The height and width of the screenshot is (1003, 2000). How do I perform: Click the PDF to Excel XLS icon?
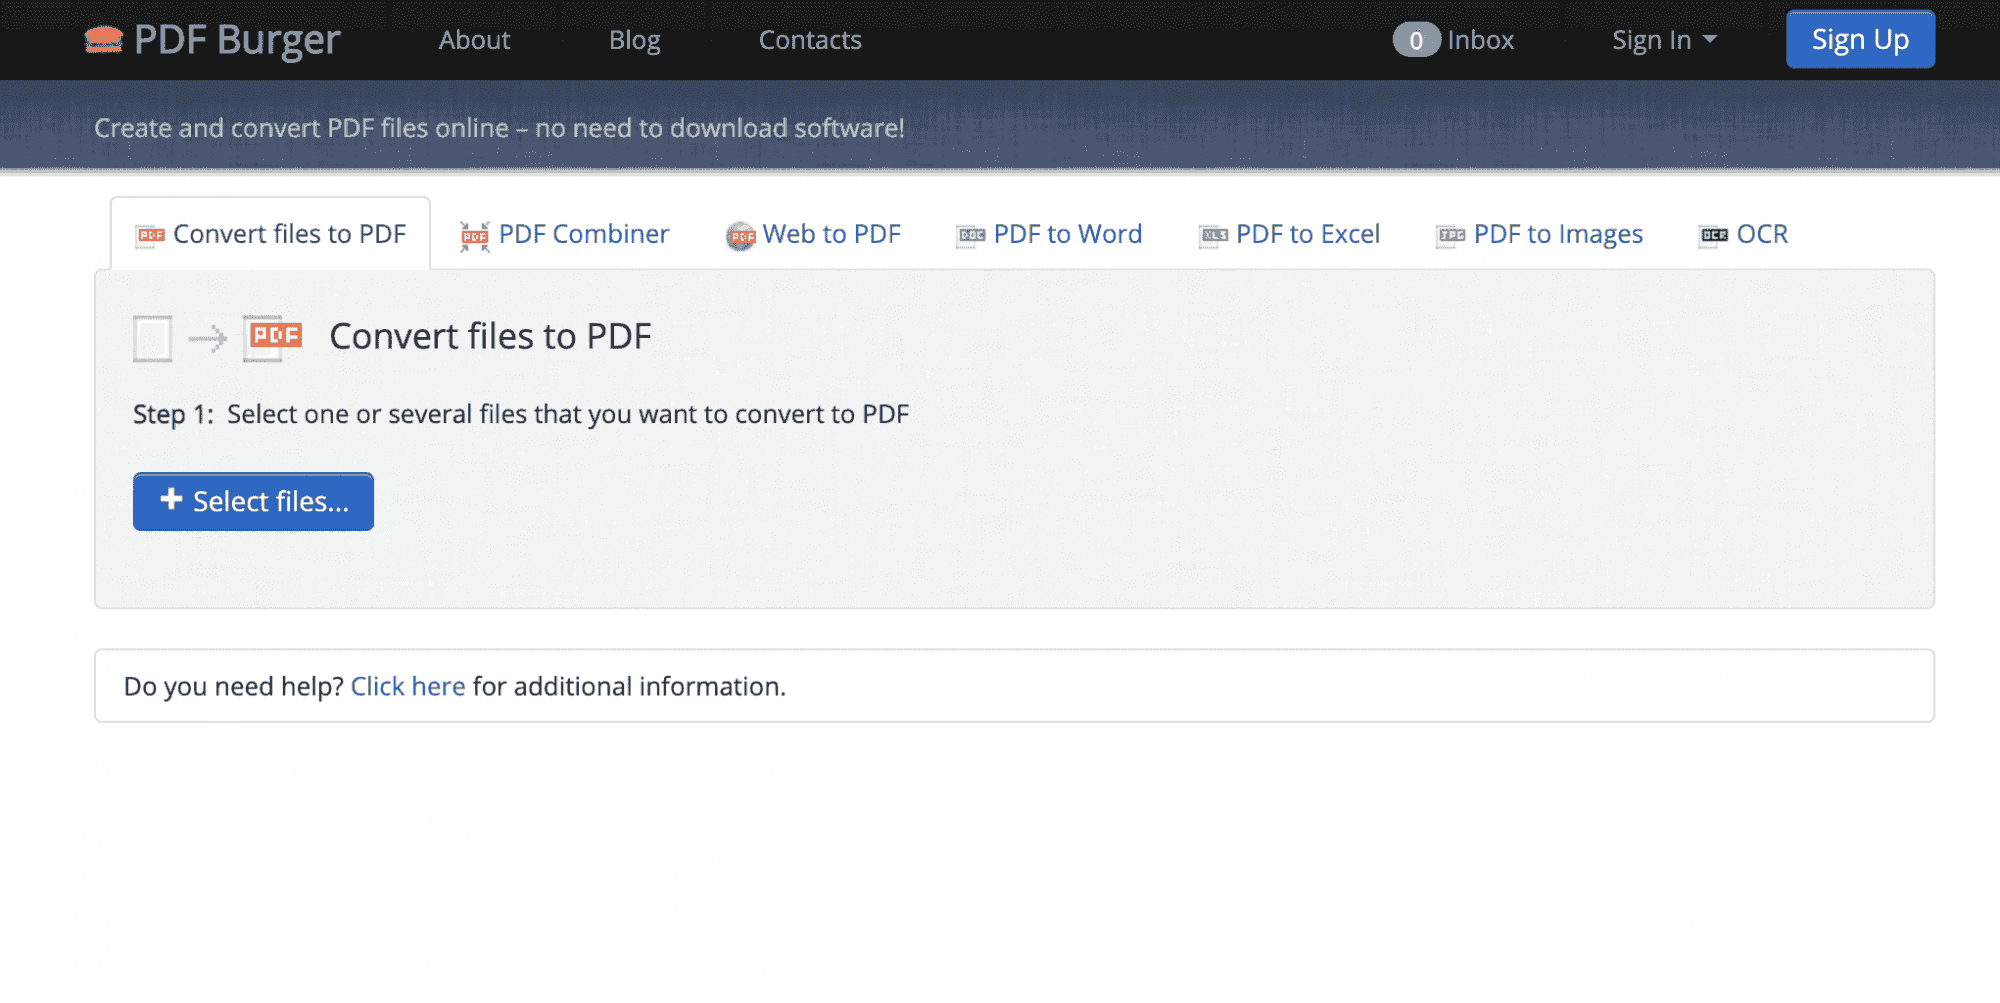(x=1214, y=236)
